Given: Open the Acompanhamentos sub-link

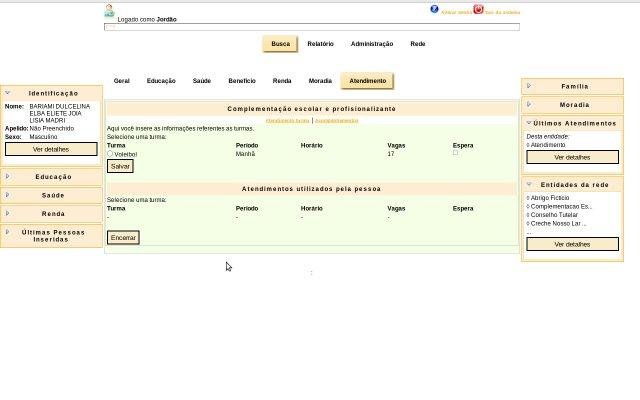Looking at the screenshot, I should pyautogui.click(x=337, y=121).
